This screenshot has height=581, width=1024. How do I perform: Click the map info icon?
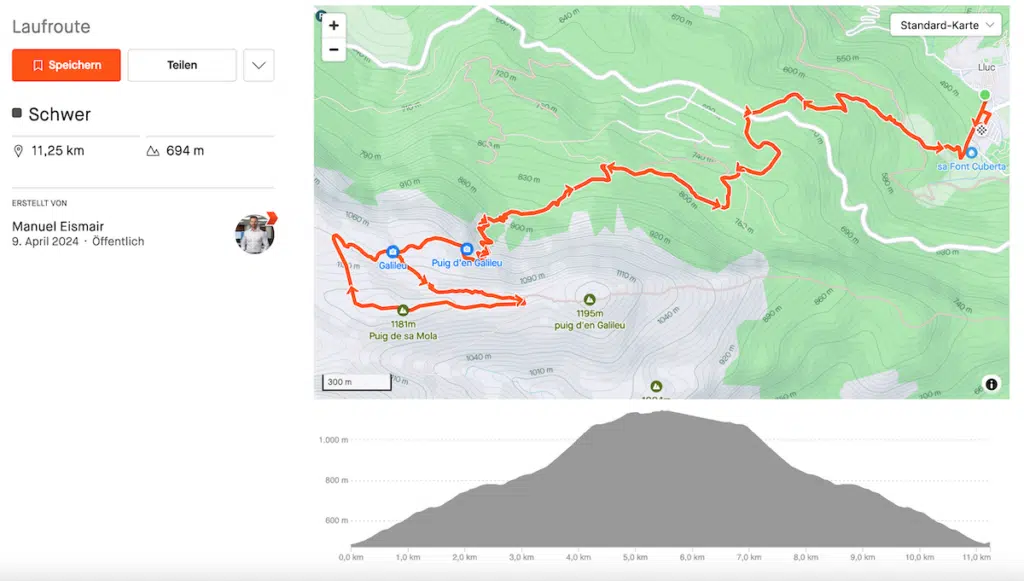click(x=990, y=384)
